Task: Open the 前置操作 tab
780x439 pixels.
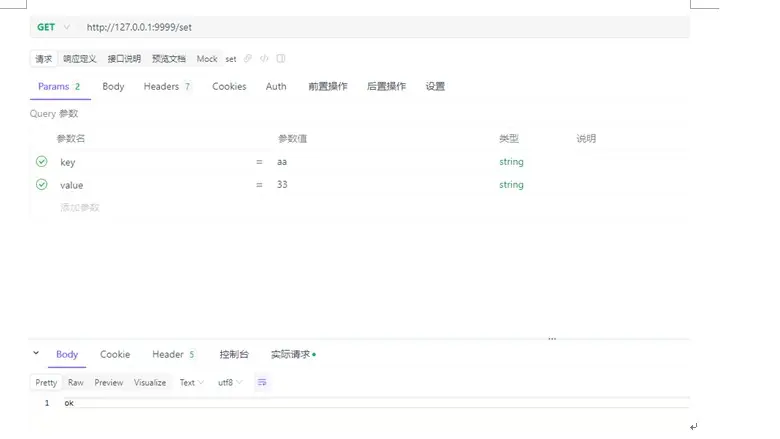Action: pyautogui.click(x=328, y=87)
